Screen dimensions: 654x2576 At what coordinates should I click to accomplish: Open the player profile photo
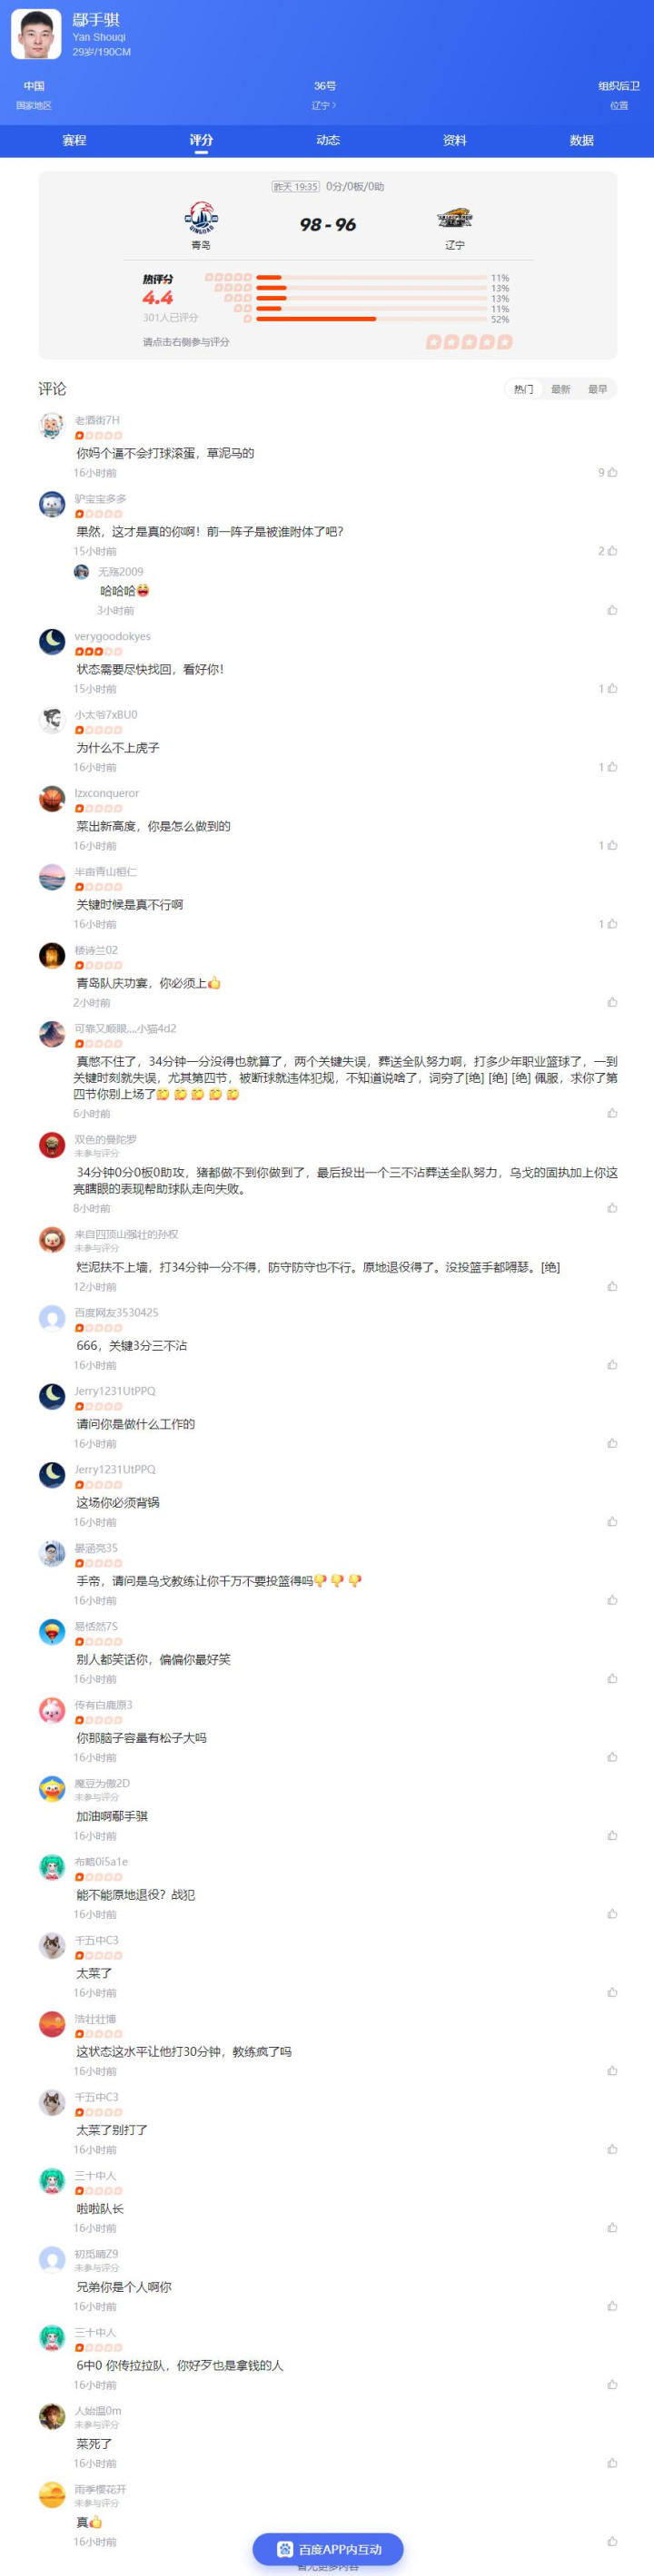36,34
